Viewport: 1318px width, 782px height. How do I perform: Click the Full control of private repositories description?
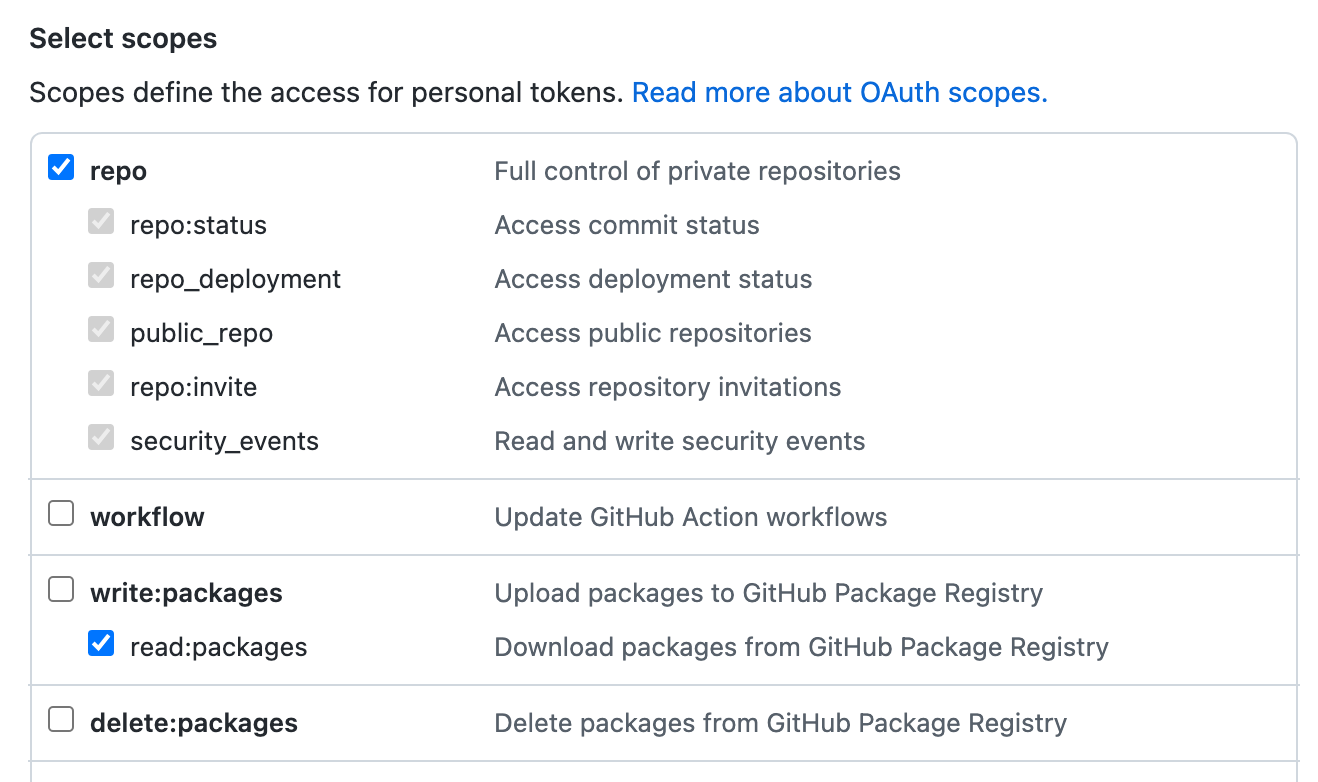[x=697, y=170]
